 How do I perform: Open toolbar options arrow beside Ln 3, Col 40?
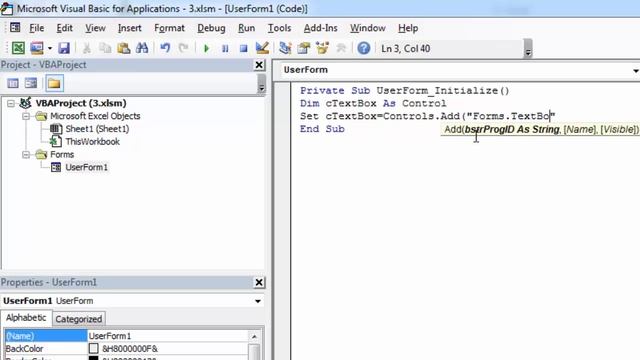pos(528,49)
